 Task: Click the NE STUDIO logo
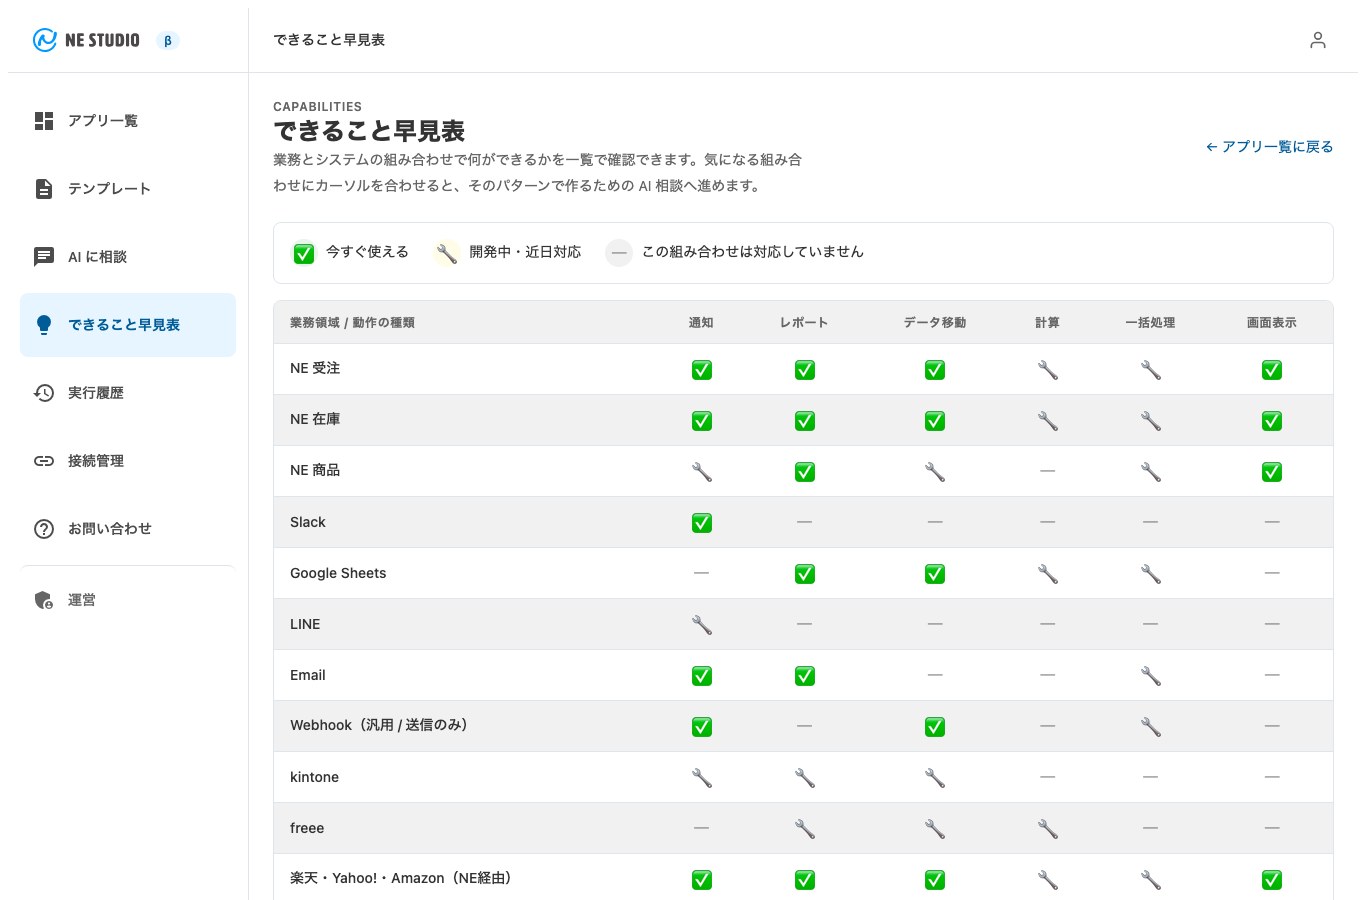click(86, 40)
